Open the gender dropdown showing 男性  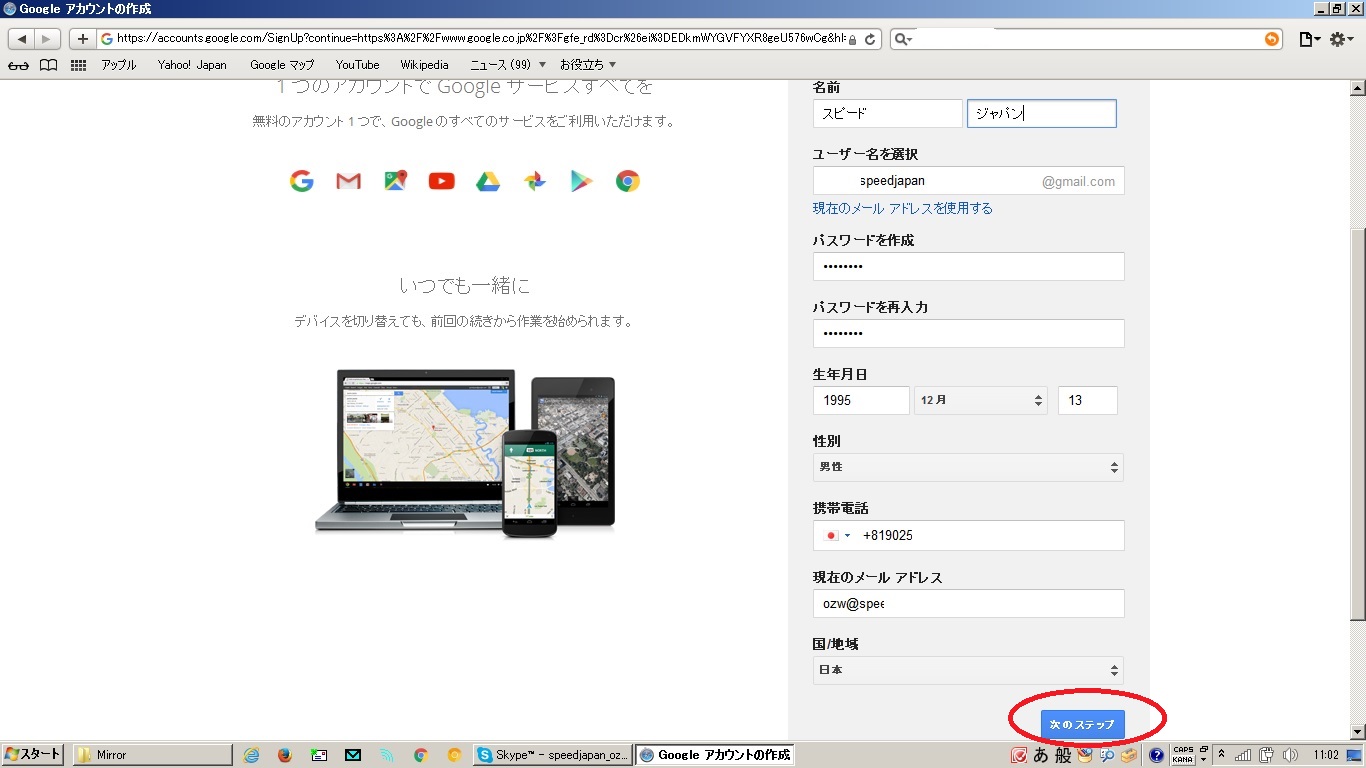tap(968, 467)
